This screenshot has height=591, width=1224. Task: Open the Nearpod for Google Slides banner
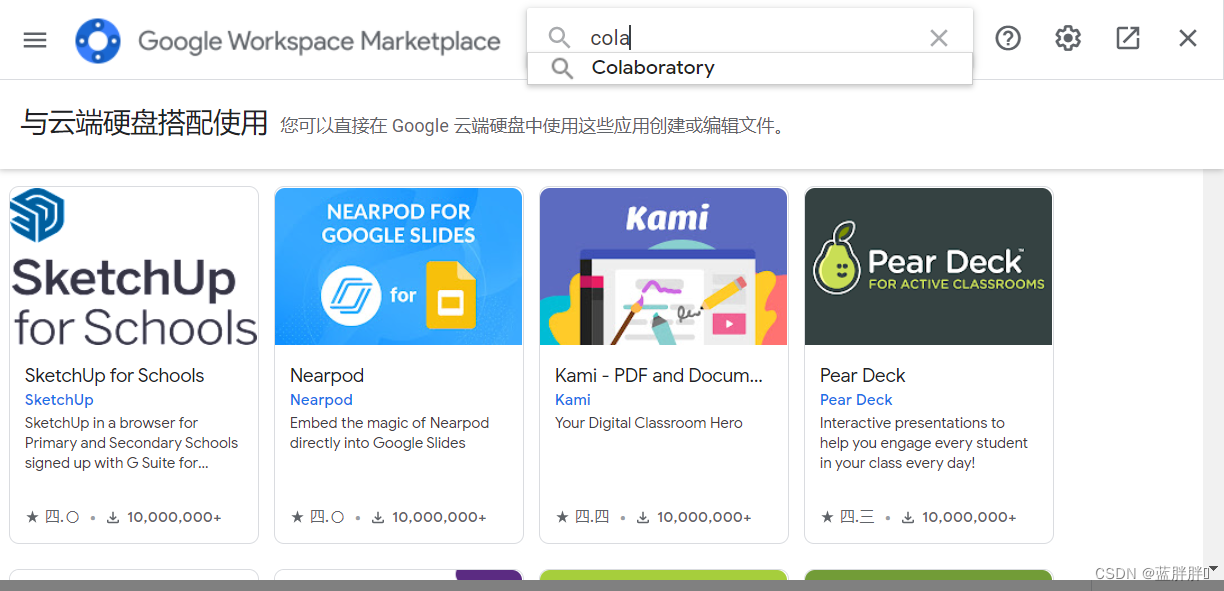coord(399,266)
